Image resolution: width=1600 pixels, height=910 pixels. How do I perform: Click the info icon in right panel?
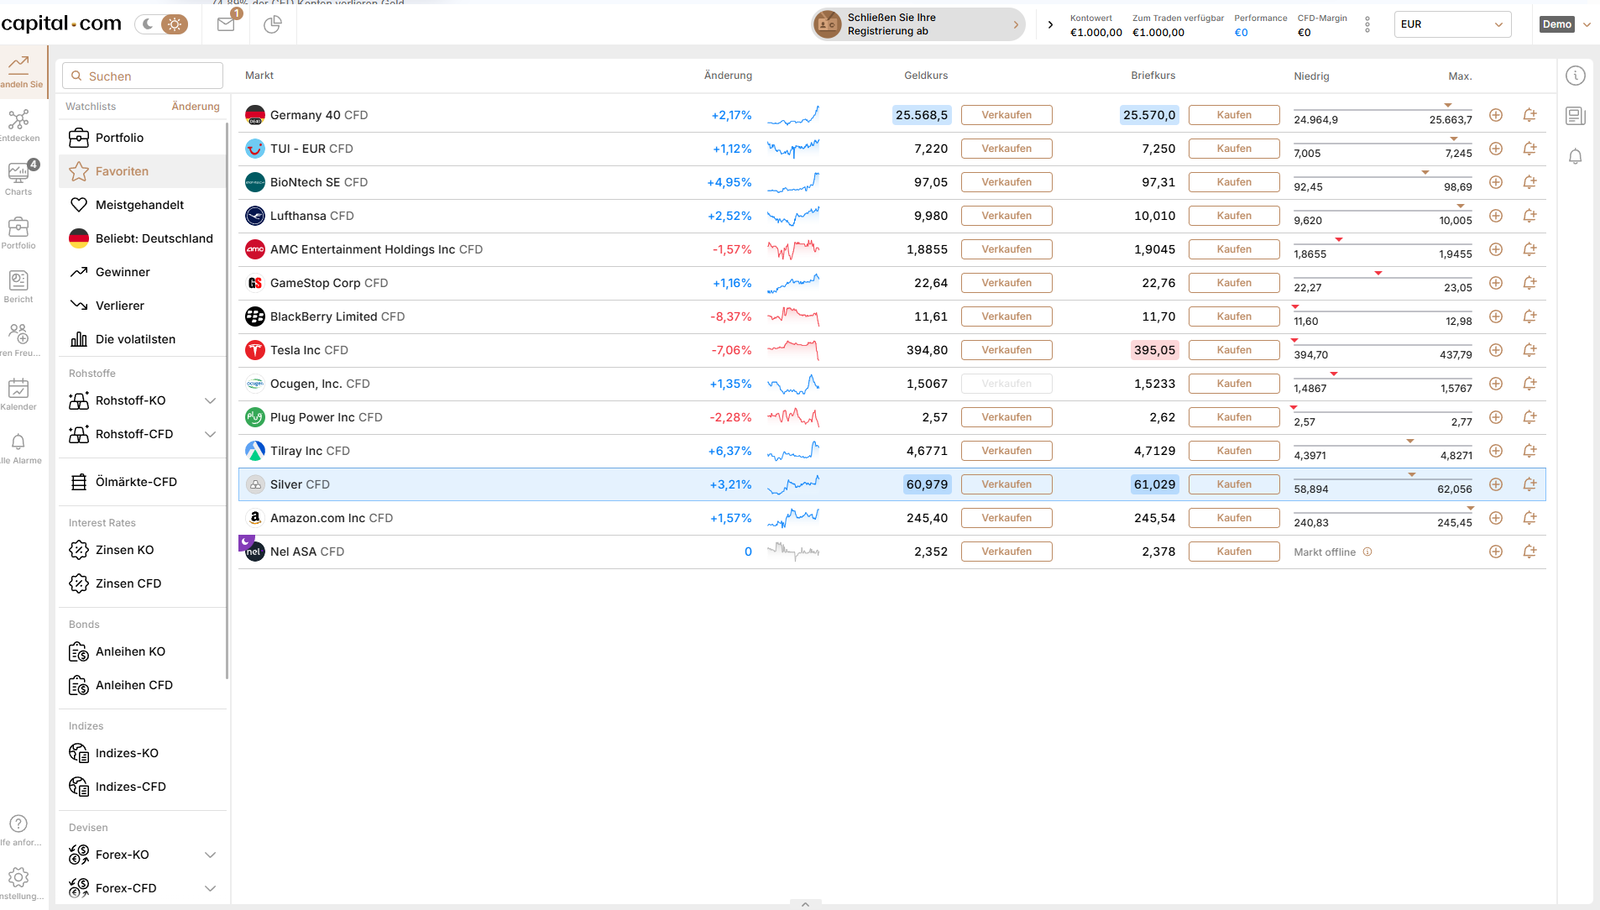[1575, 76]
